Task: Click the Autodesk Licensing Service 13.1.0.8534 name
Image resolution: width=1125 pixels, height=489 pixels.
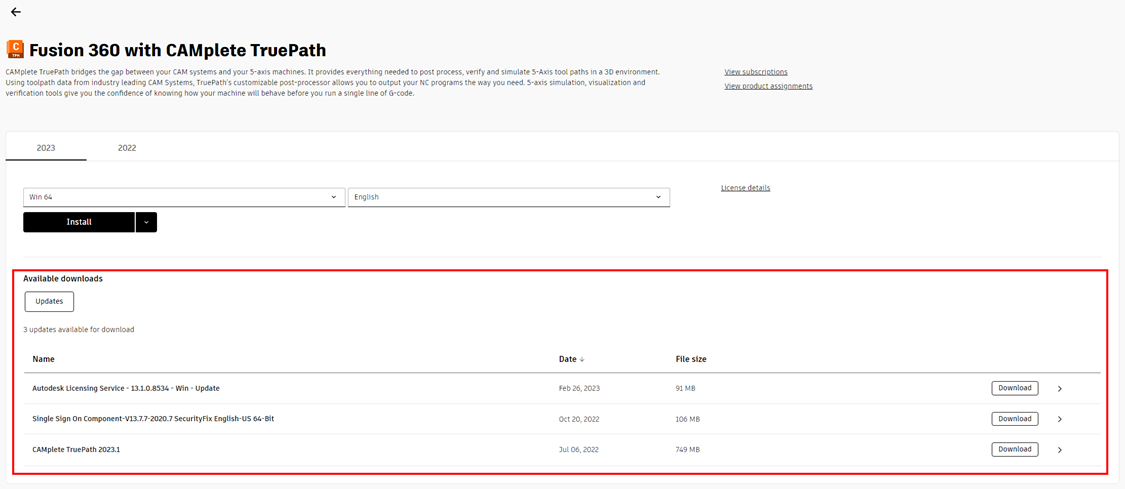Action: pos(126,388)
